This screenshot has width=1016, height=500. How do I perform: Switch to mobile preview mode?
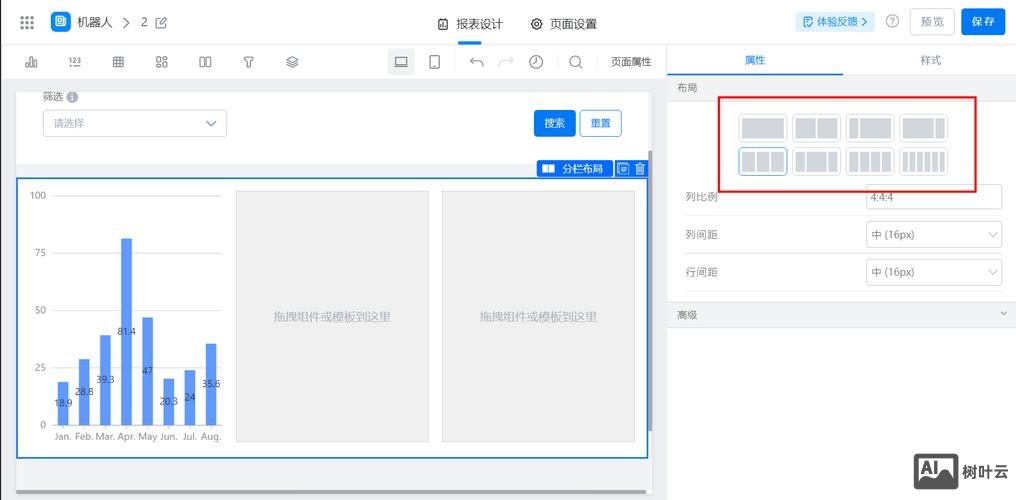tap(435, 62)
